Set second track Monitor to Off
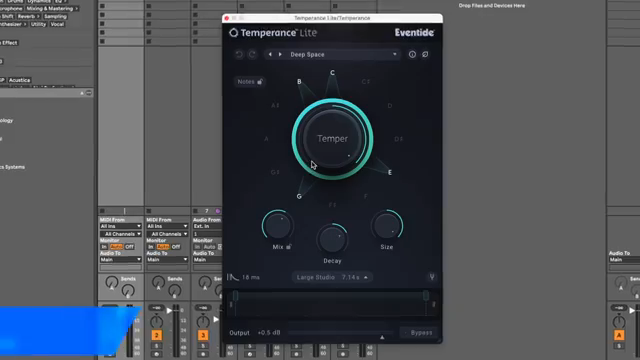 [176, 247]
